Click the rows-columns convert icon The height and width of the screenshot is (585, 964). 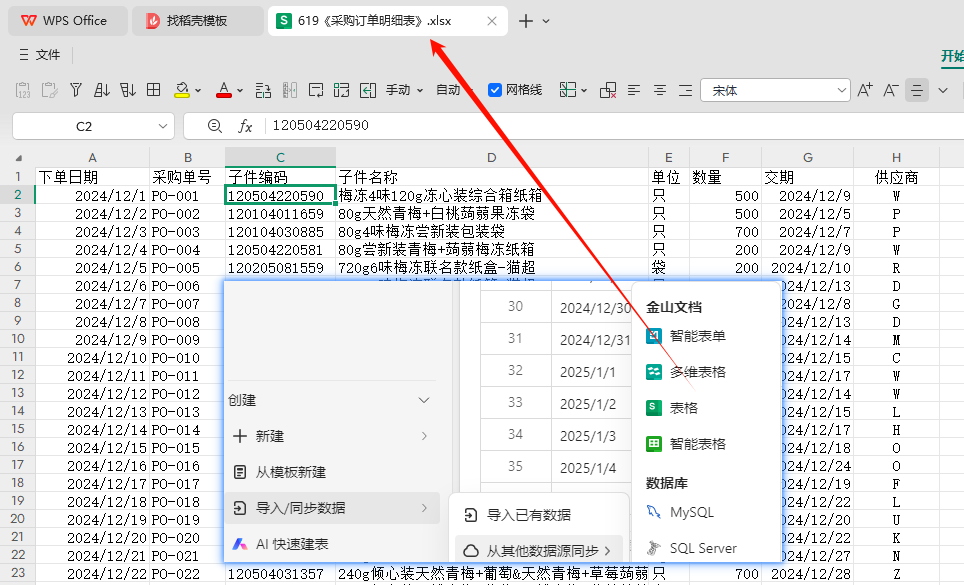pos(263,90)
